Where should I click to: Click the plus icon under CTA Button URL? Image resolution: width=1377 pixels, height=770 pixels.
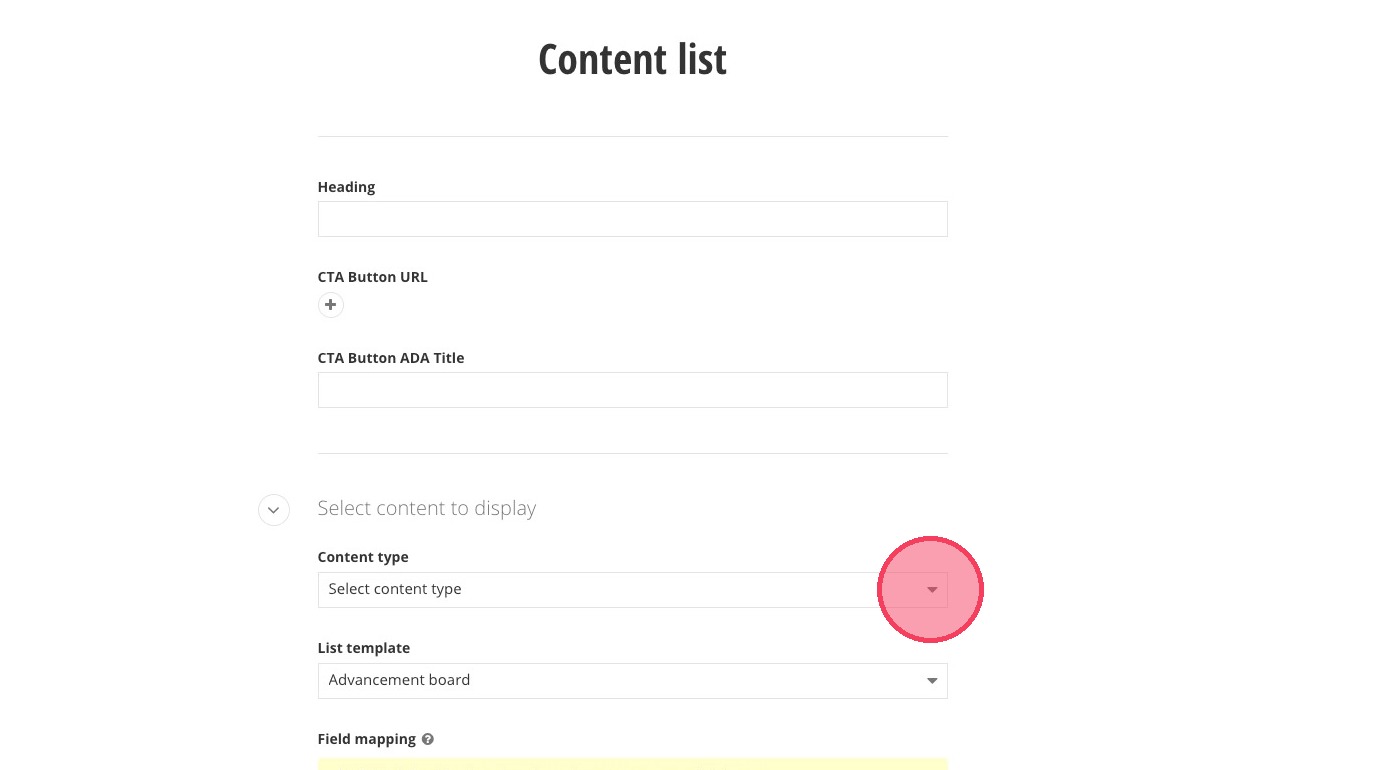[x=330, y=305]
